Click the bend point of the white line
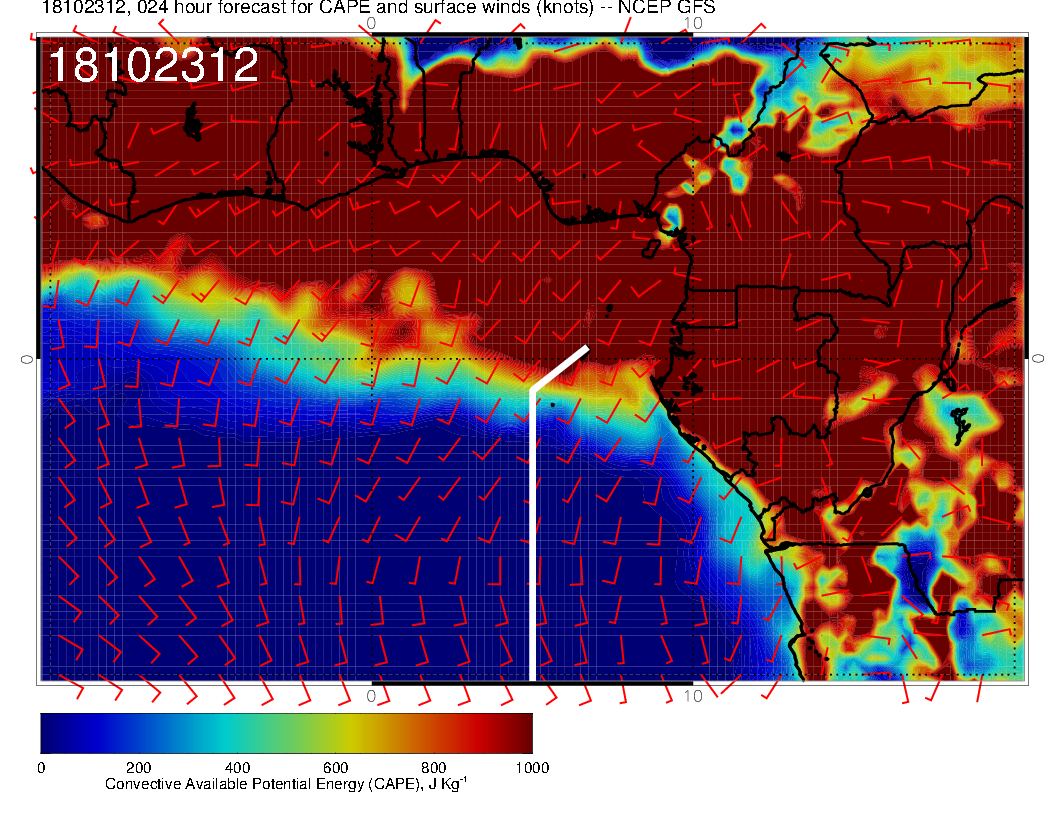This screenshot has width=1056, height=816. tap(531, 390)
